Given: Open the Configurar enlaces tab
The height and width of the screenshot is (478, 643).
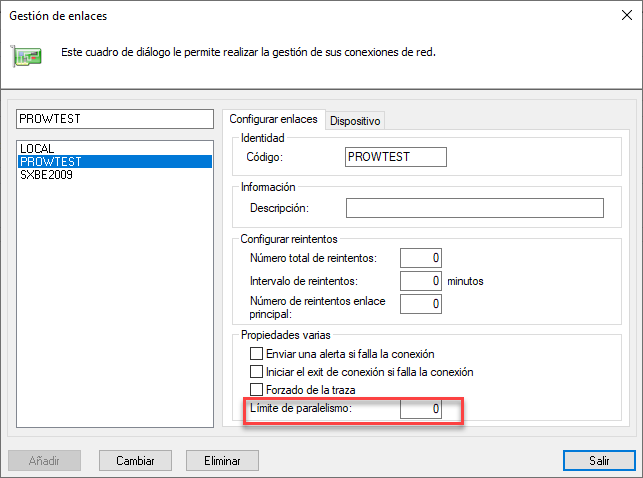Looking at the screenshot, I should pos(273,119).
